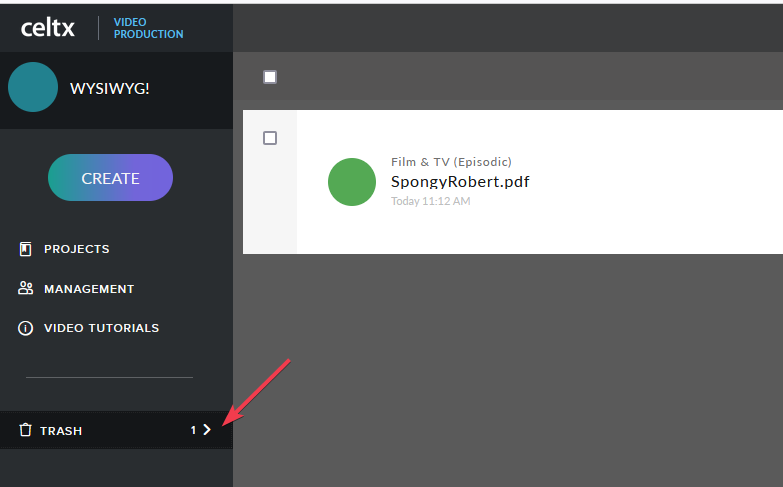
Task: Click the CREATE button
Action: point(110,178)
